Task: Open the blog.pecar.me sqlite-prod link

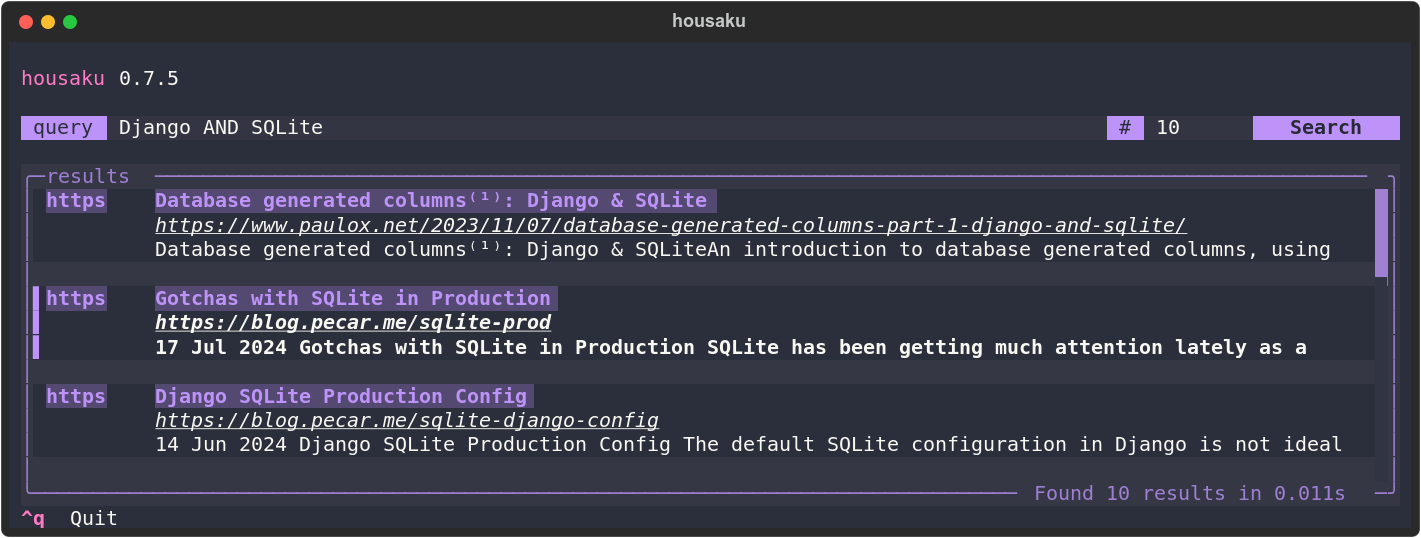Action: pyautogui.click(x=353, y=323)
